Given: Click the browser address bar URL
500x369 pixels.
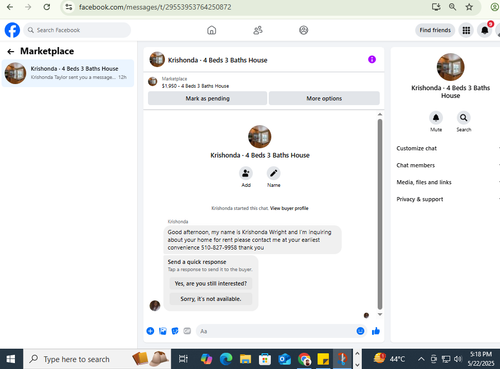Looking at the screenshot, I should click(x=155, y=7).
